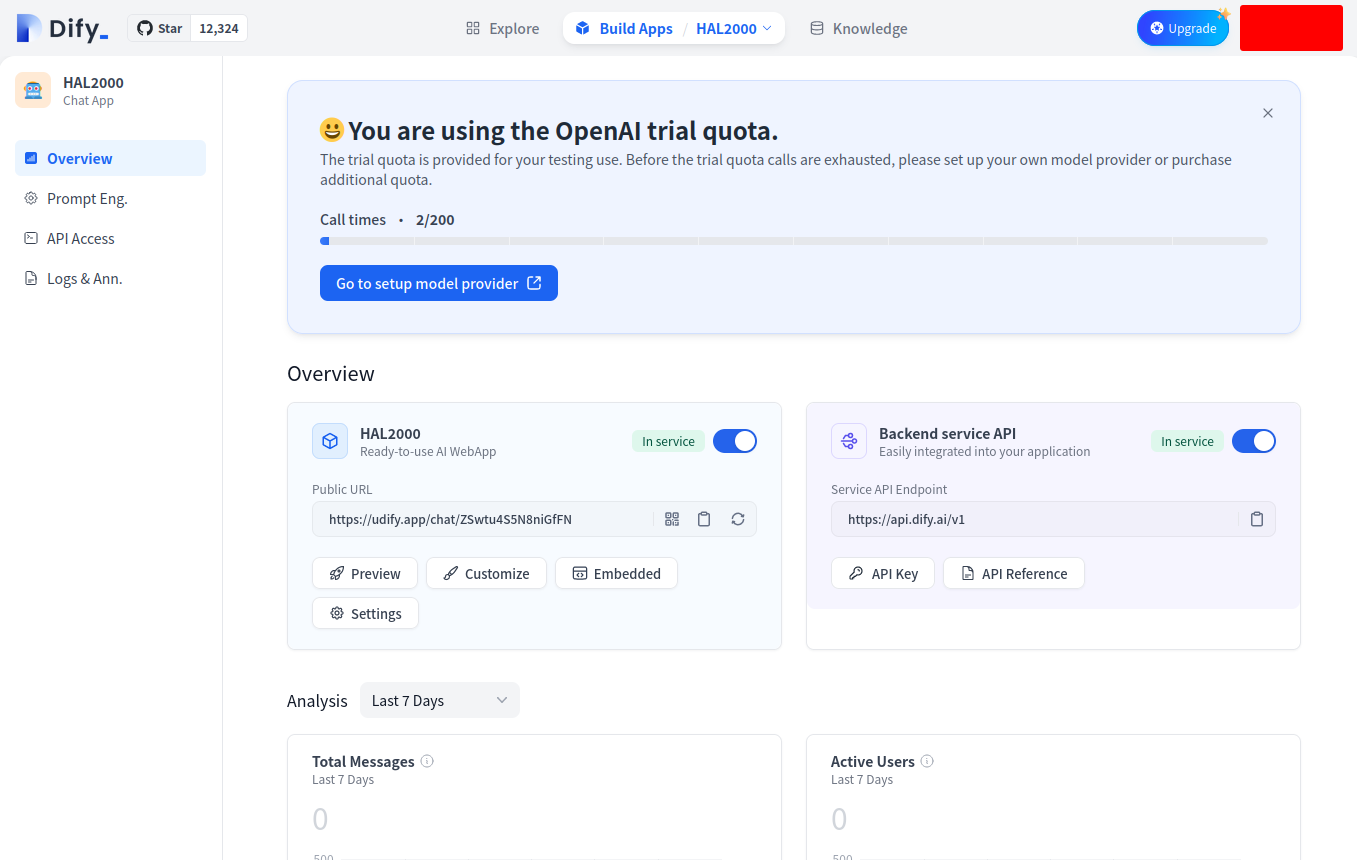This screenshot has height=860, width=1357.
Task: Go to the Build Apps tab
Action: 624,28
